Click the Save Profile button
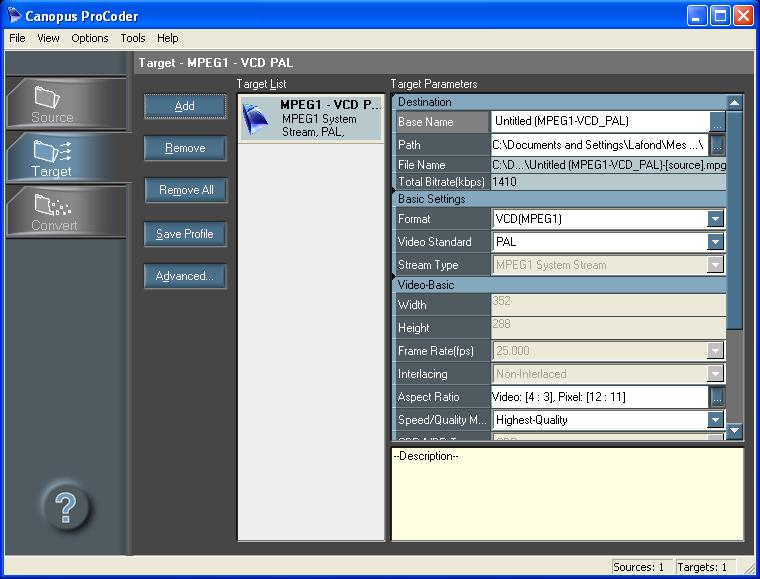This screenshot has width=760, height=579. pyautogui.click(x=185, y=235)
